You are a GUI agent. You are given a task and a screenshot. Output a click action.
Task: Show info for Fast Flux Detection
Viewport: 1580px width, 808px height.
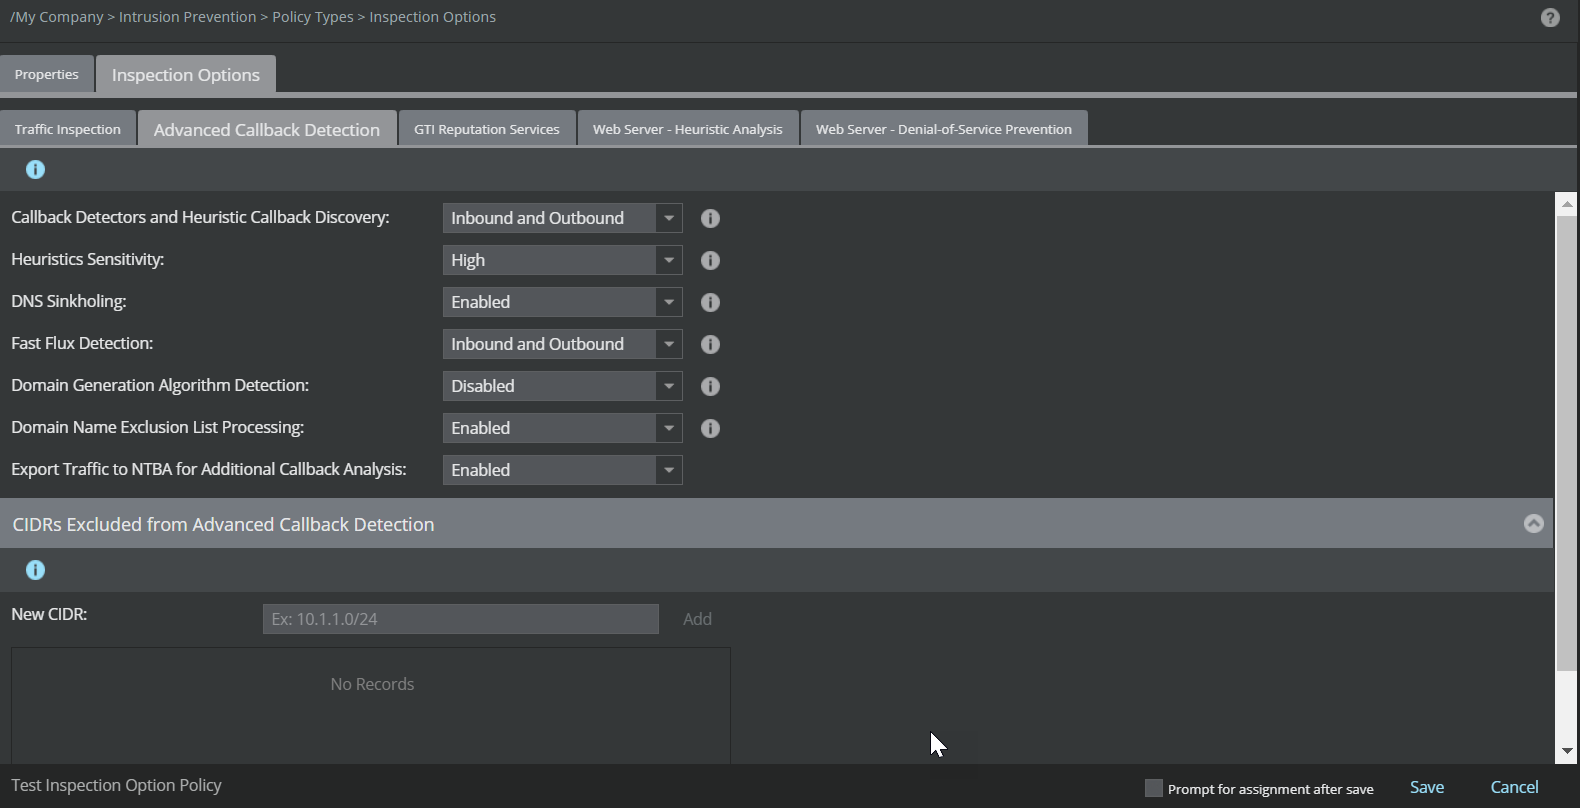tap(710, 344)
